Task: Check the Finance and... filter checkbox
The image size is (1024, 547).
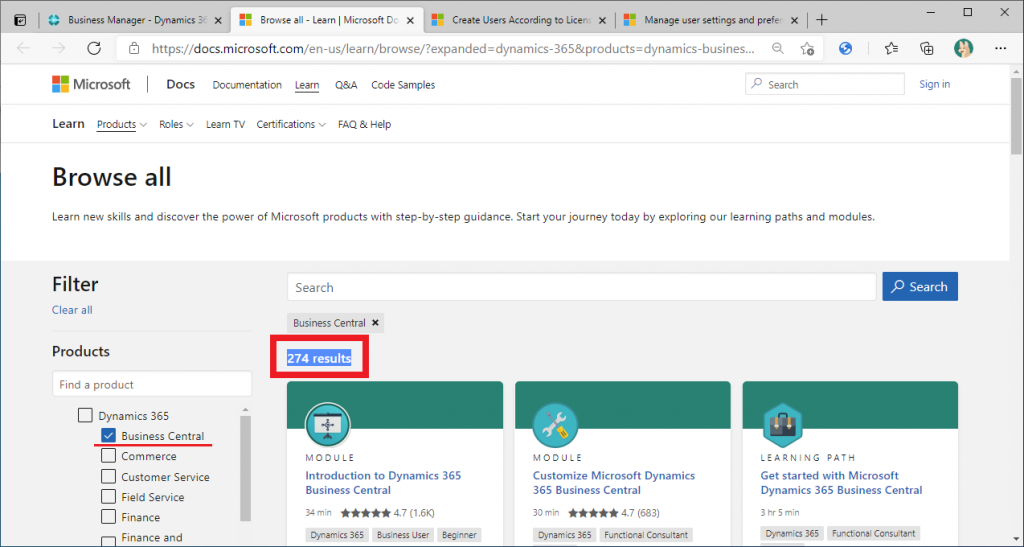Action: (108, 540)
